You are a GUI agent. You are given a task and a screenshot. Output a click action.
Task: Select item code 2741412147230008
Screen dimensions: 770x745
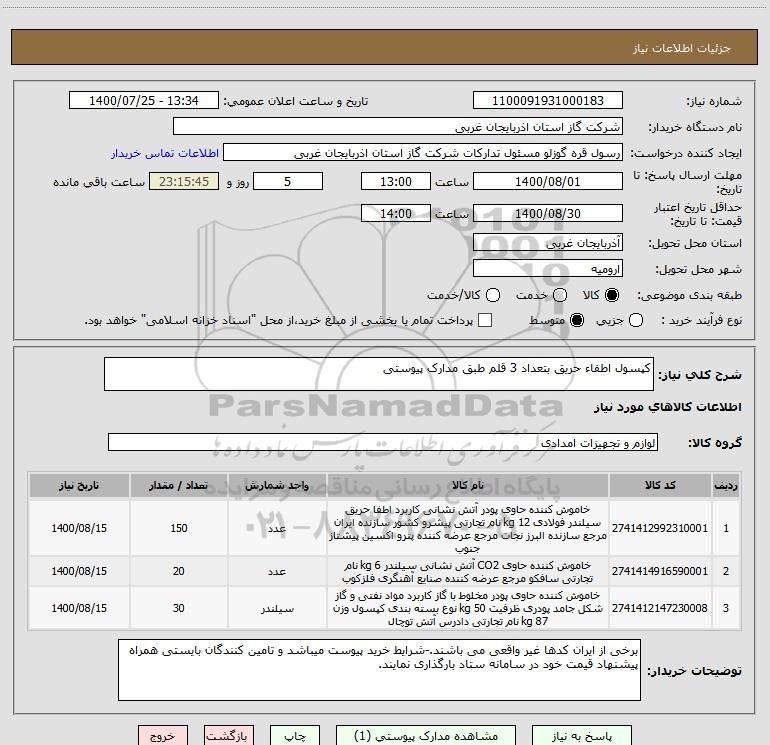660,608
